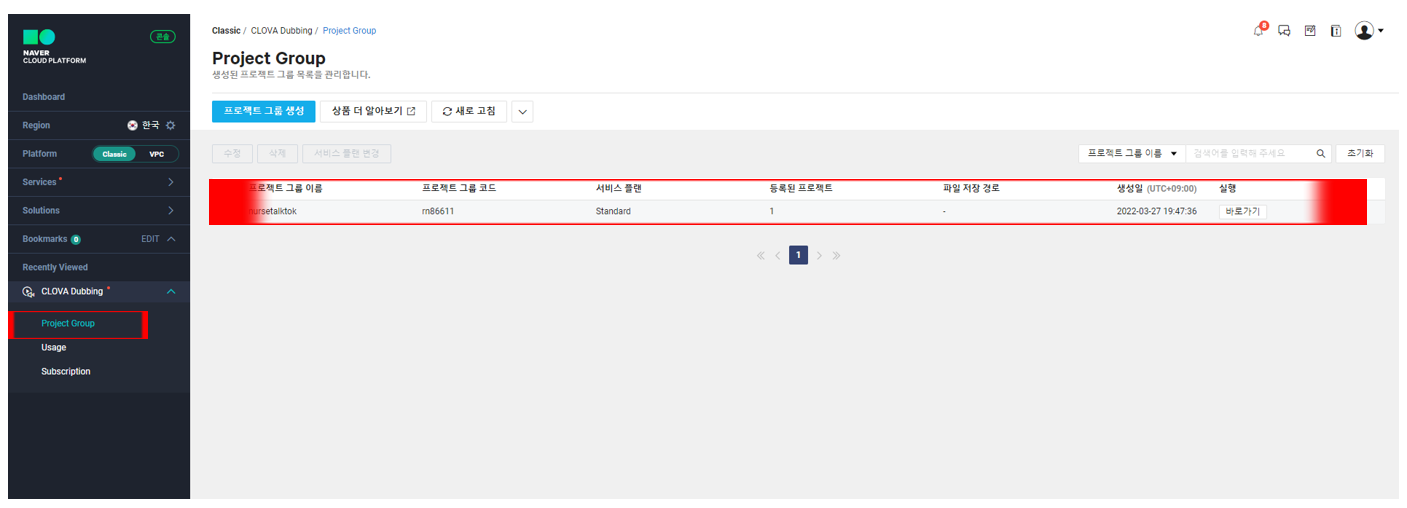Open the Subscription sidebar item
The width and height of the screenshot is (1407, 508).
tap(66, 371)
